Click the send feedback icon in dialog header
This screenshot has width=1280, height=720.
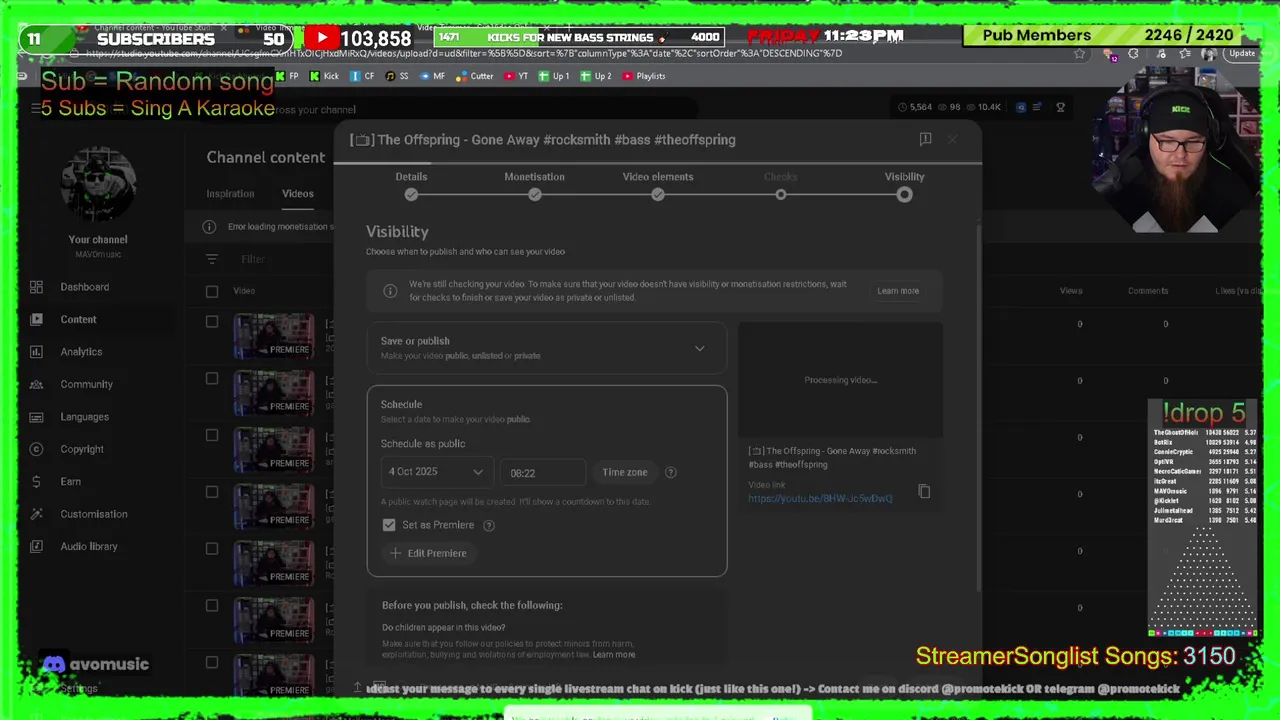pyautogui.click(x=925, y=139)
